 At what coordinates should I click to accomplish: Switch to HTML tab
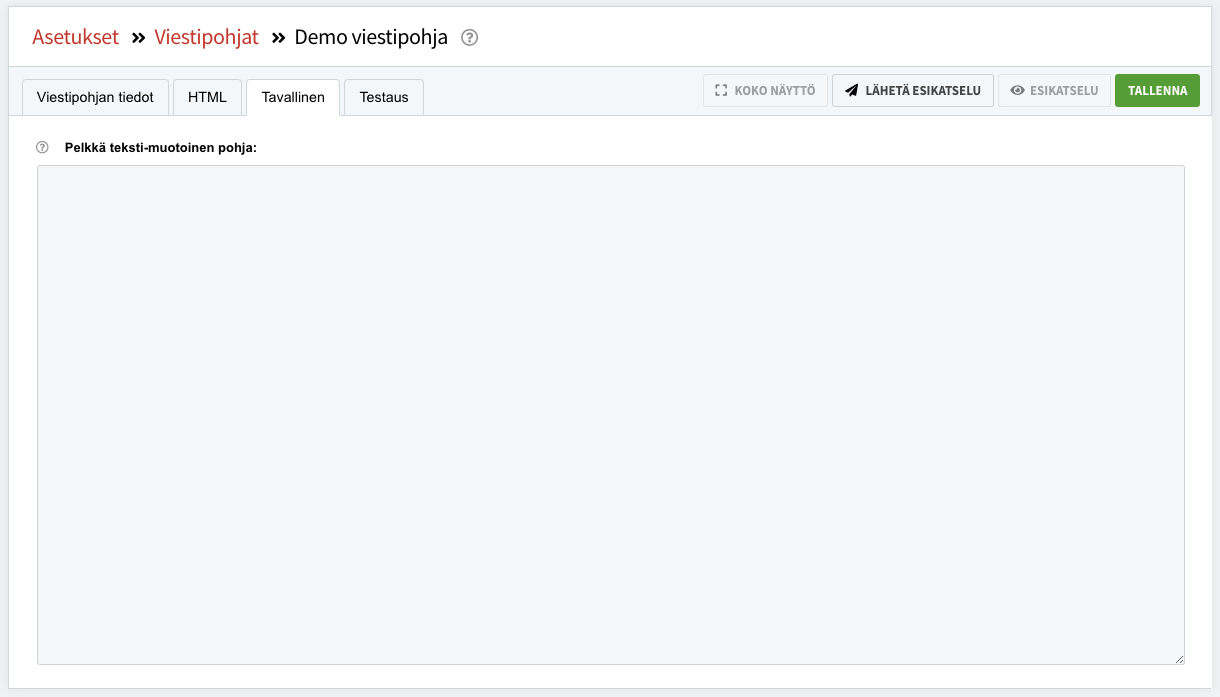click(x=208, y=98)
